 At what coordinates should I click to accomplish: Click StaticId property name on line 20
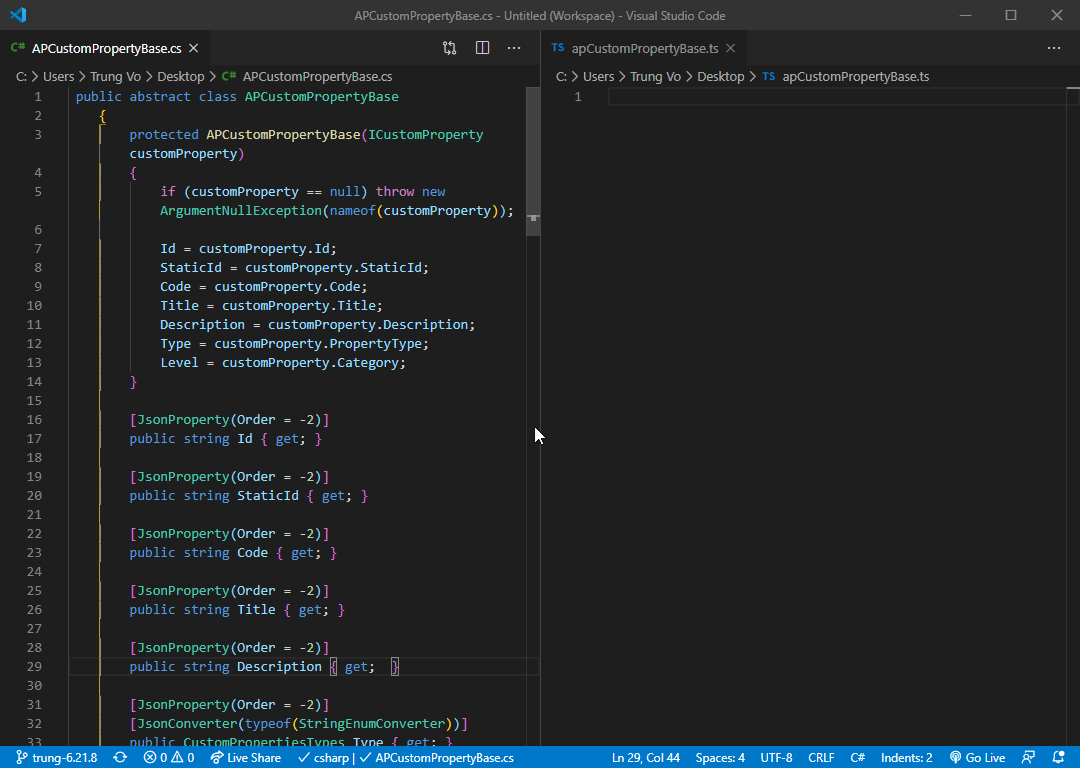(x=268, y=496)
